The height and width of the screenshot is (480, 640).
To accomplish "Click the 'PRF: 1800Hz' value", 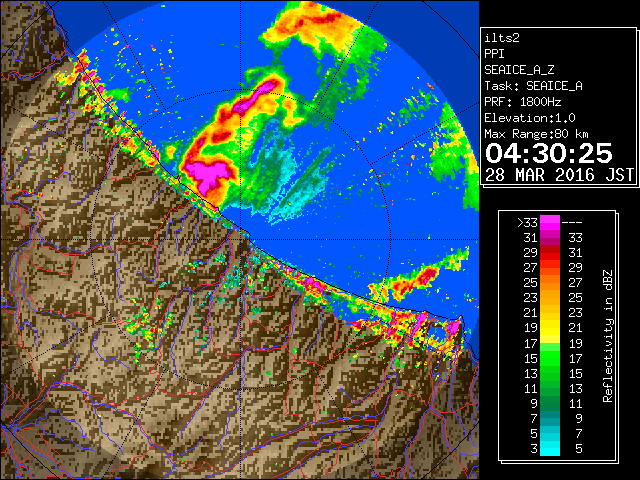I will coord(523,102).
